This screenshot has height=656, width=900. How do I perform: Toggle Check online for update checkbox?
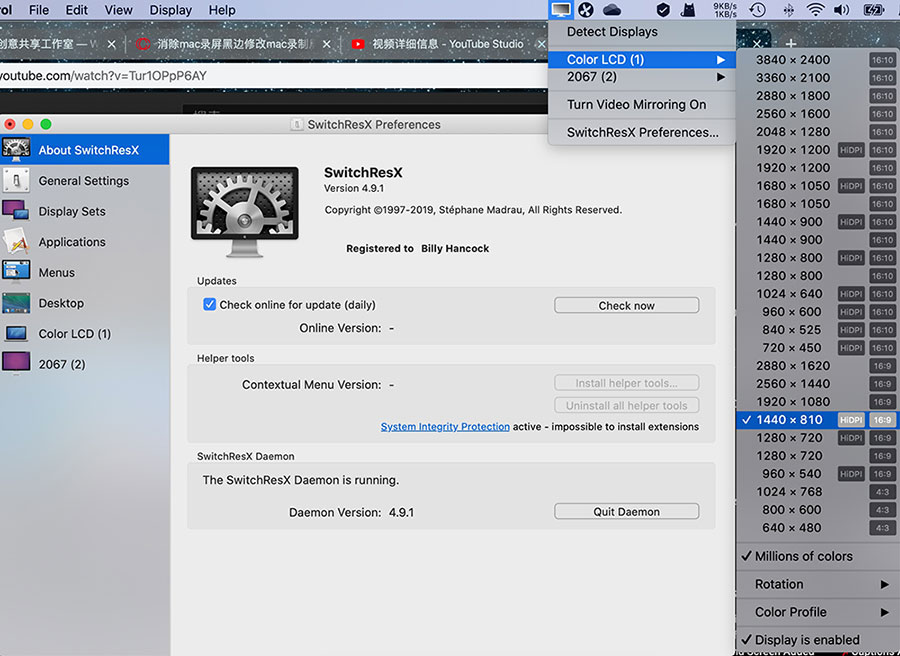coord(210,304)
